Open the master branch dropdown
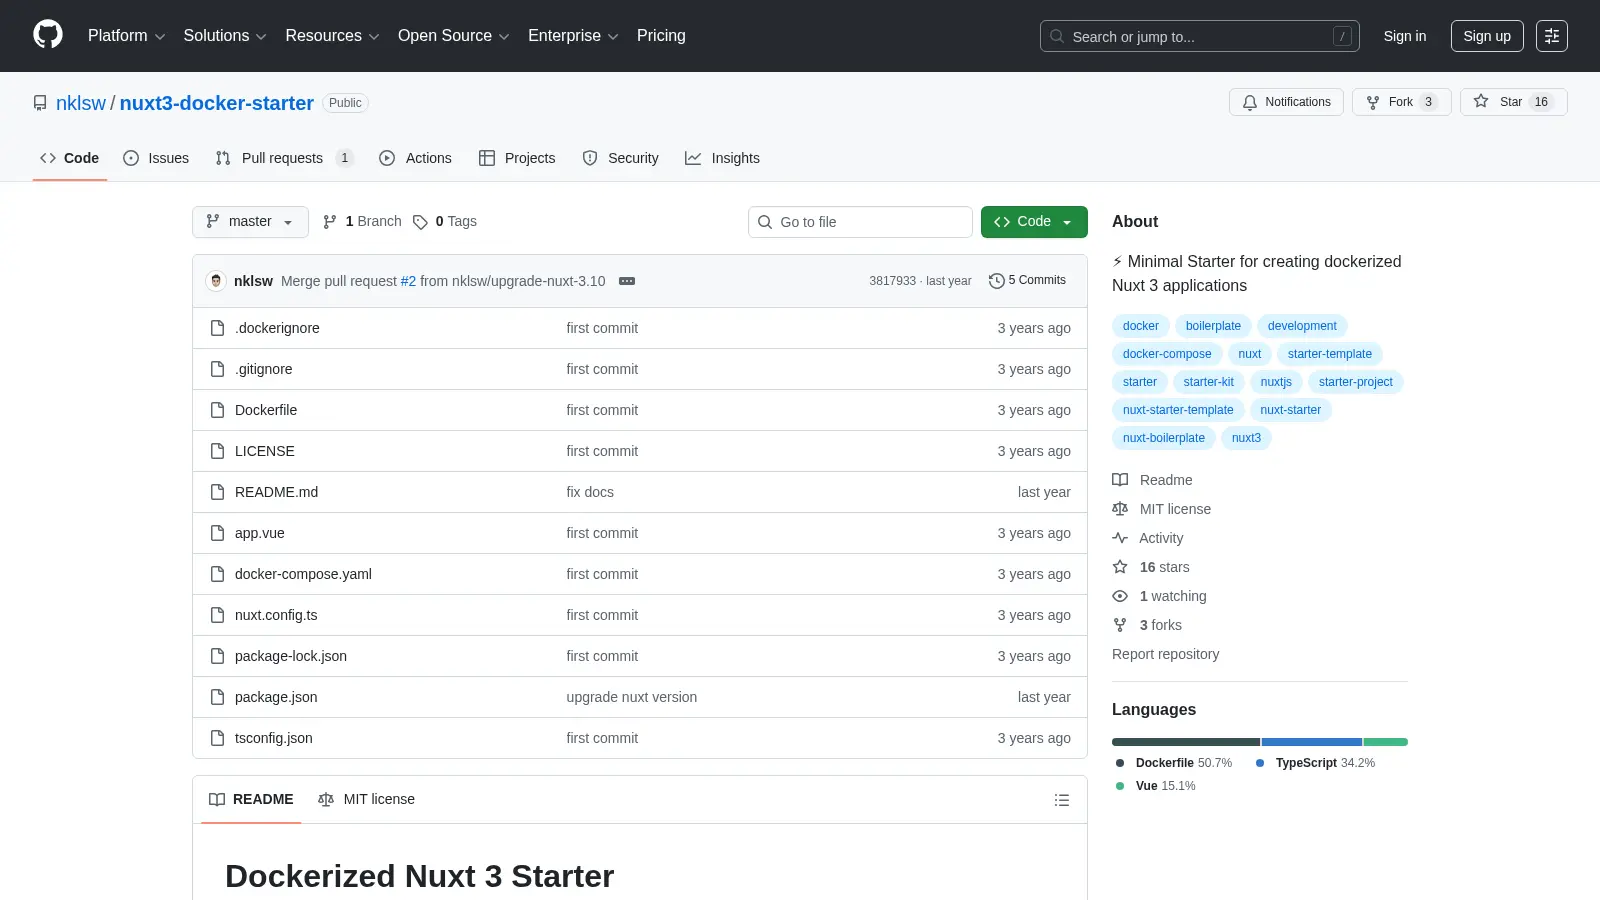 250,222
